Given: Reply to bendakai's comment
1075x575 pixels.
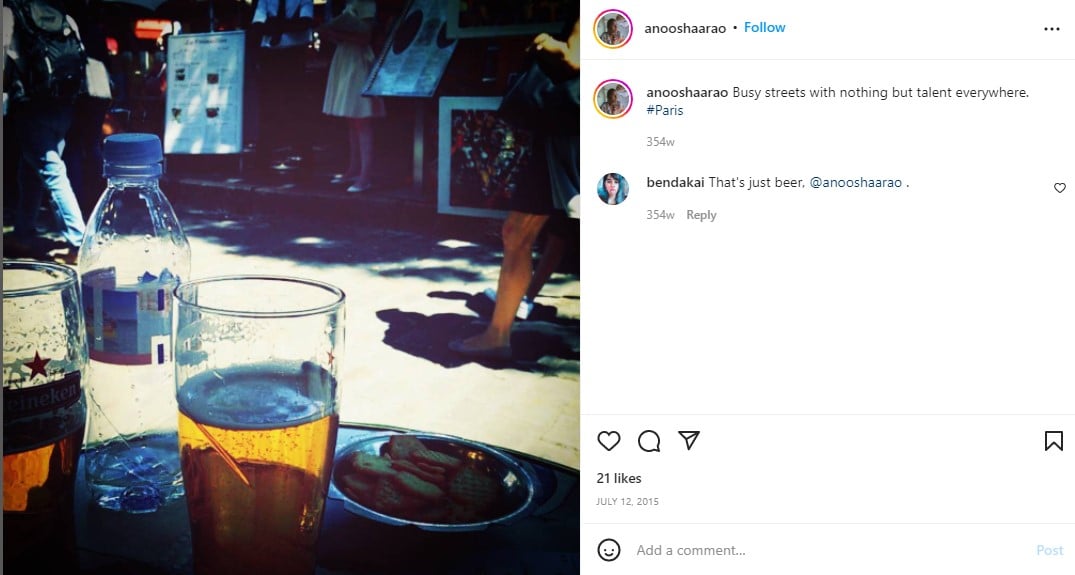Looking at the screenshot, I should 701,215.
